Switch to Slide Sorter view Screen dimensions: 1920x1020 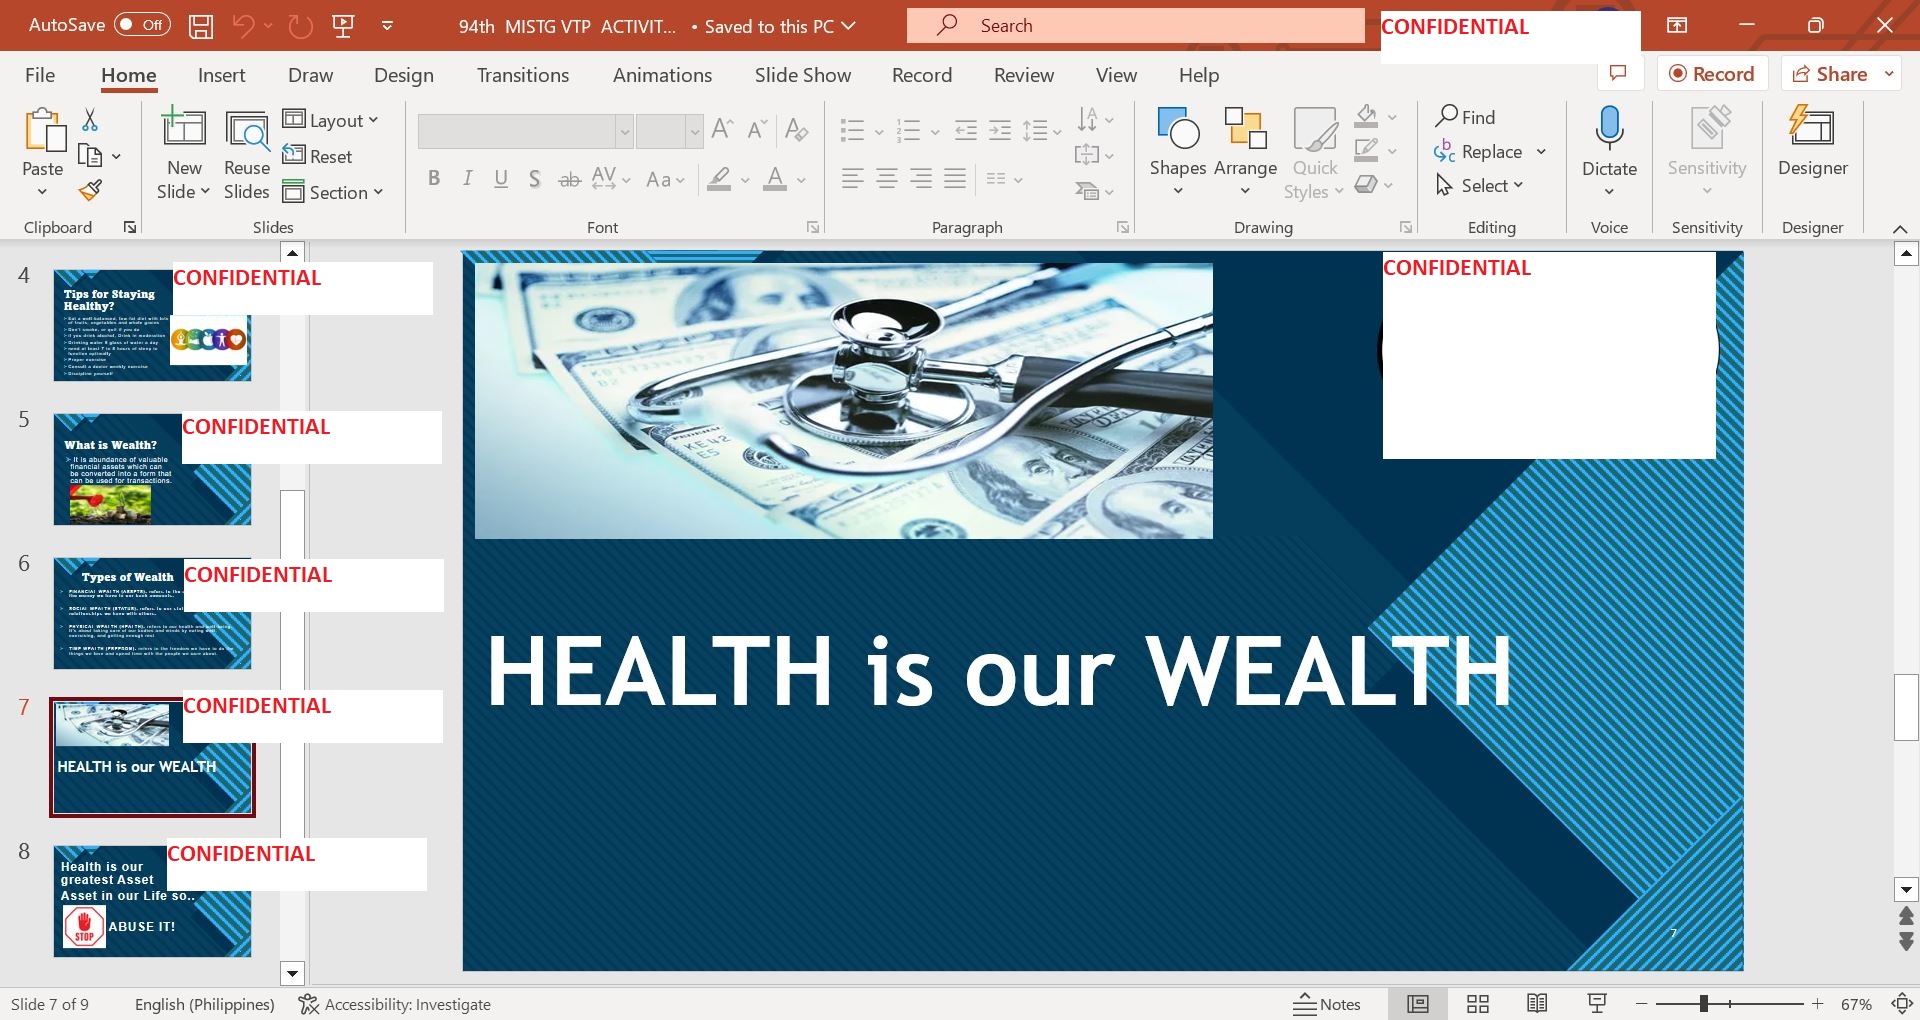tap(1478, 1004)
